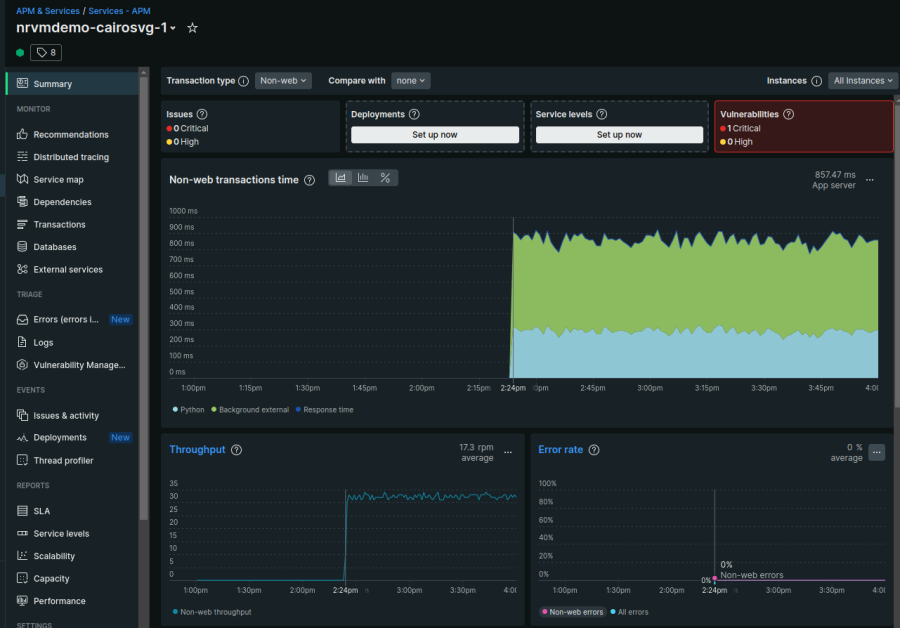Click the Issues help icon
This screenshot has height=628, width=900.
[x=202, y=114]
